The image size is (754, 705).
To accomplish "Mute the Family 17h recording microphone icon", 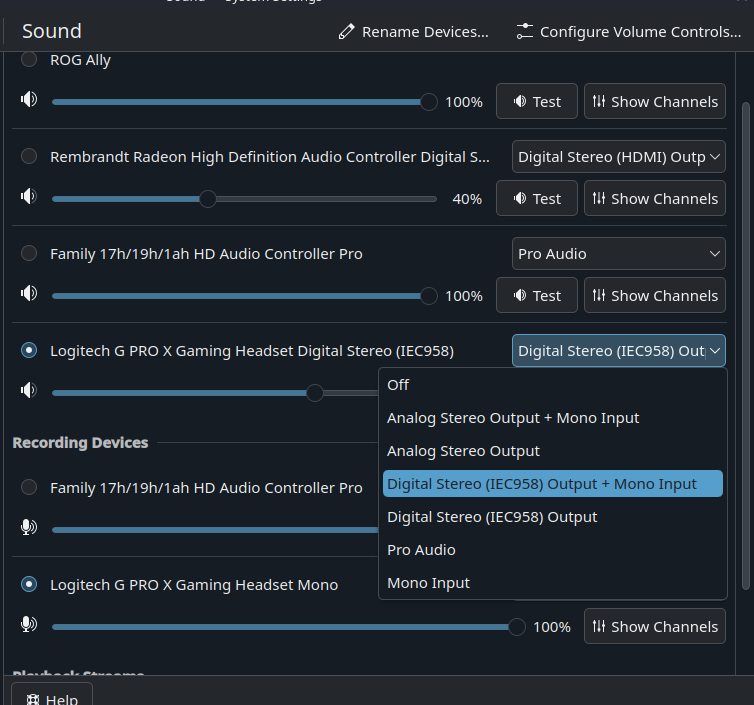I will (29, 527).
